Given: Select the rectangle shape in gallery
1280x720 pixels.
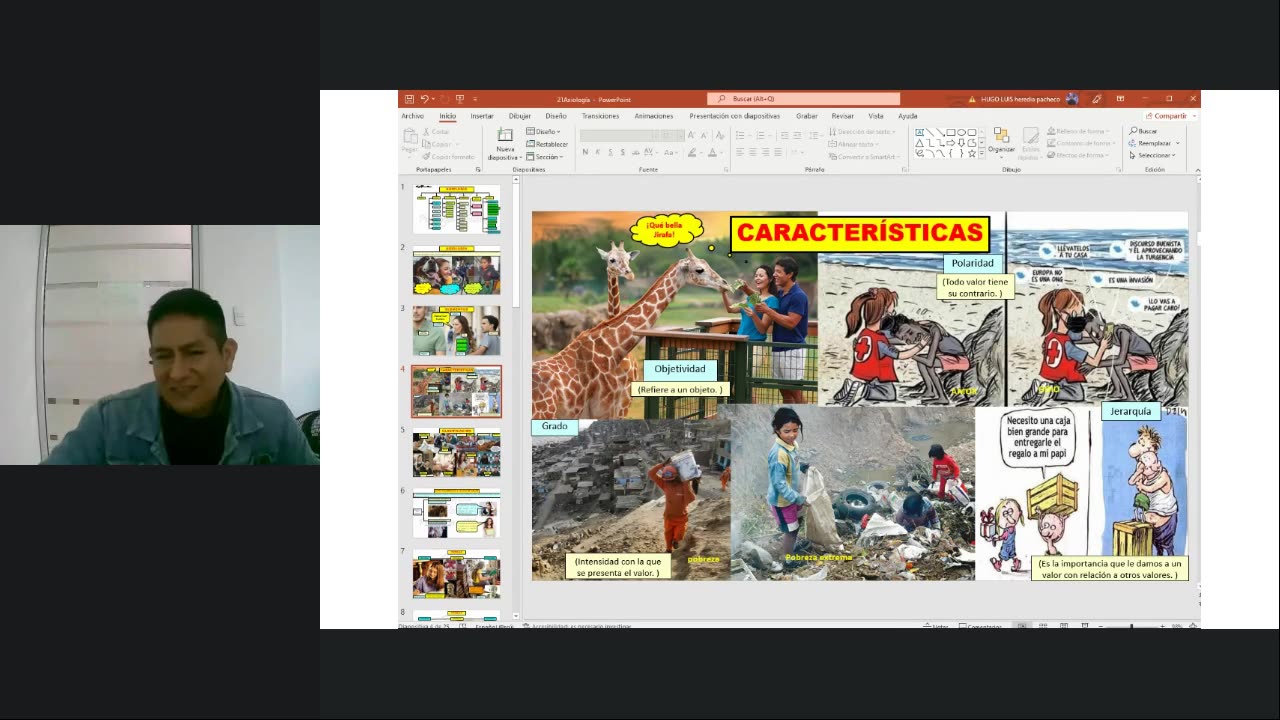Looking at the screenshot, I should 950,132.
